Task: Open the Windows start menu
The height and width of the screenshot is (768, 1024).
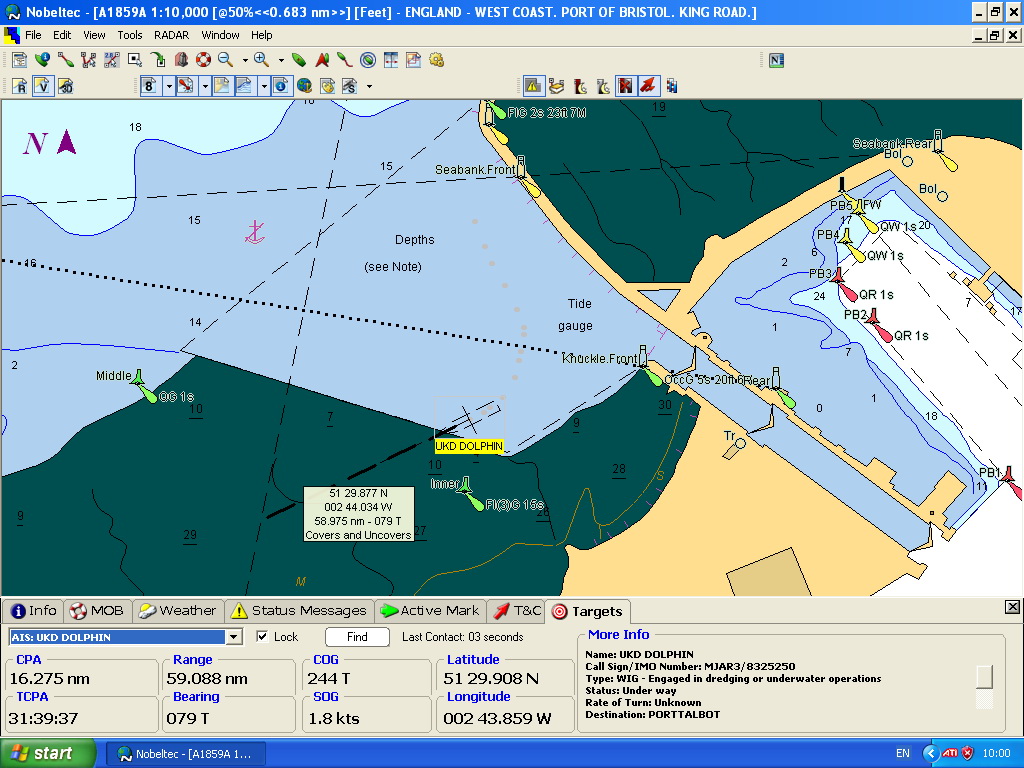Action: click(48, 753)
